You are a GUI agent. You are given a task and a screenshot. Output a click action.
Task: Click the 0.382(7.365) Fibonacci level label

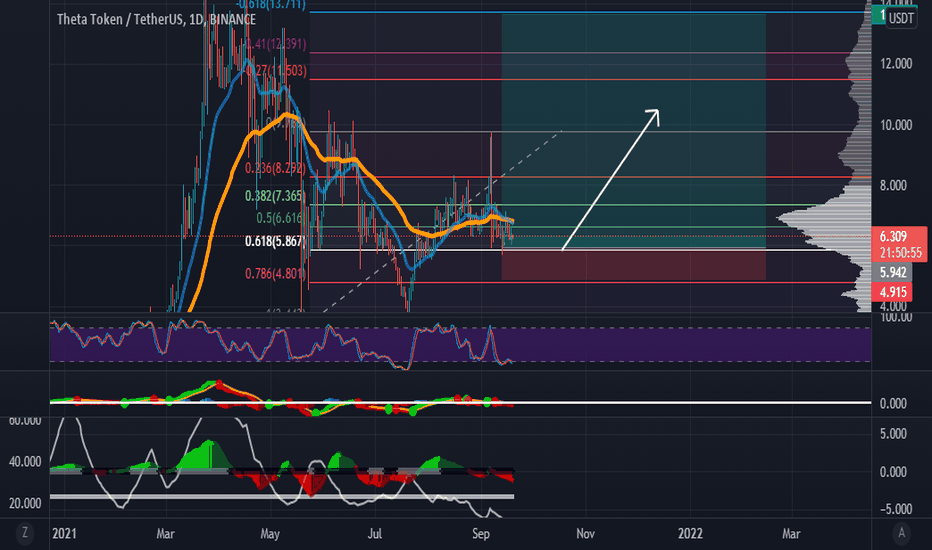tap(275, 196)
